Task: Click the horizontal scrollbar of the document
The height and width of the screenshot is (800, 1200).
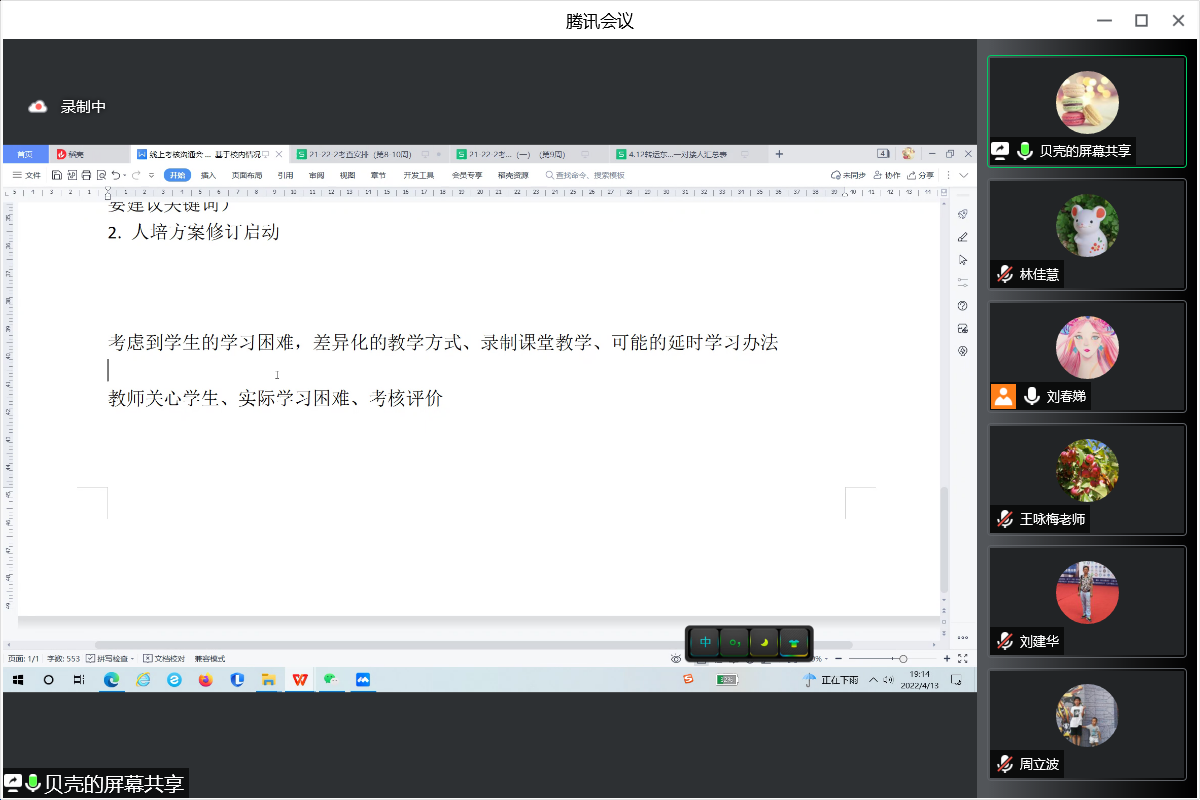Action: pos(474,645)
